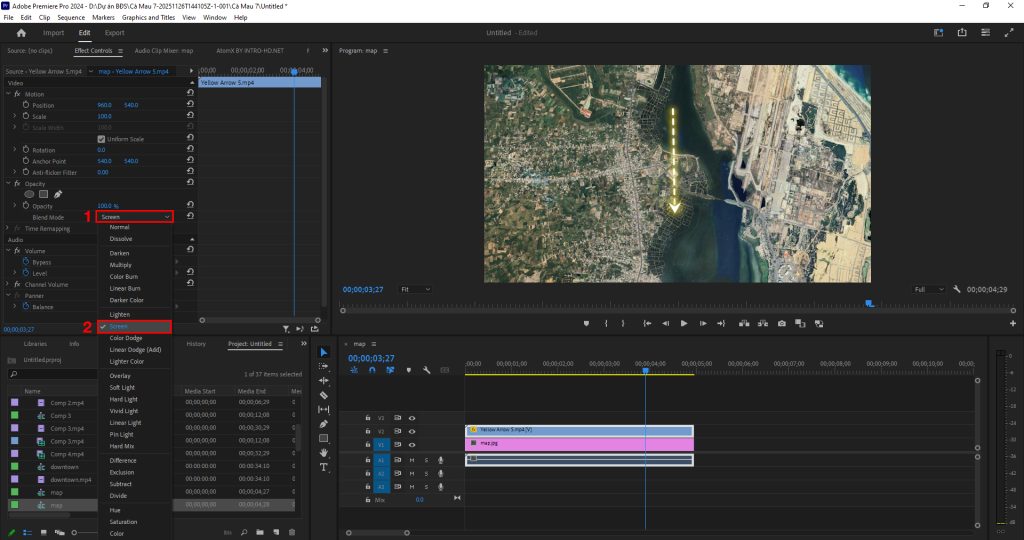Select the Pen tool in the timeline toolbar
The width and height of the screenshot is (1024, 540).
click(324, 423)
